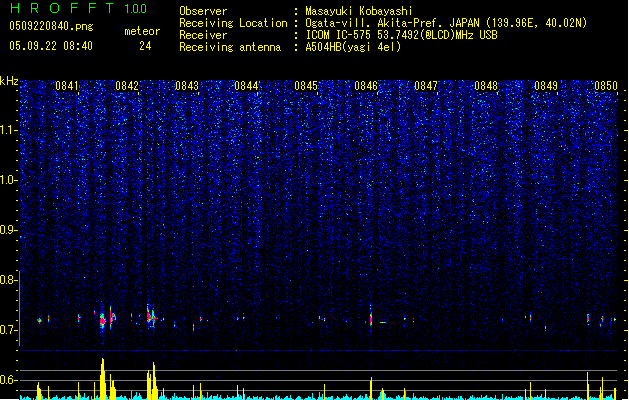Select observer name Masayuki Kobayashi
The image size is (629, 400).
(359, 11)
